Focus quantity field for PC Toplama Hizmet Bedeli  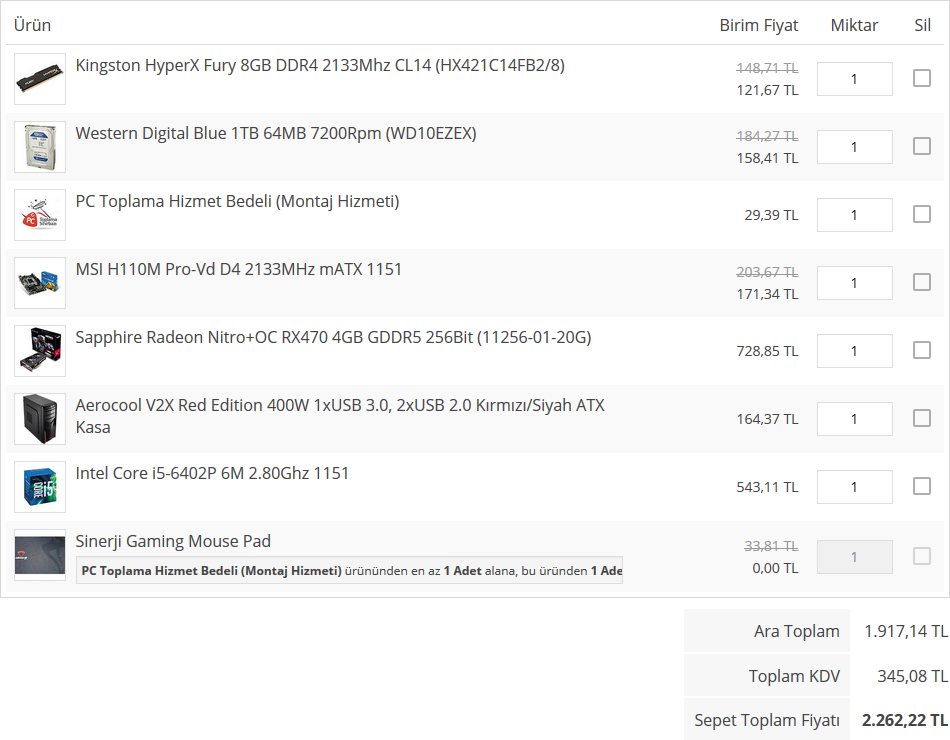[x=854, y=215]
